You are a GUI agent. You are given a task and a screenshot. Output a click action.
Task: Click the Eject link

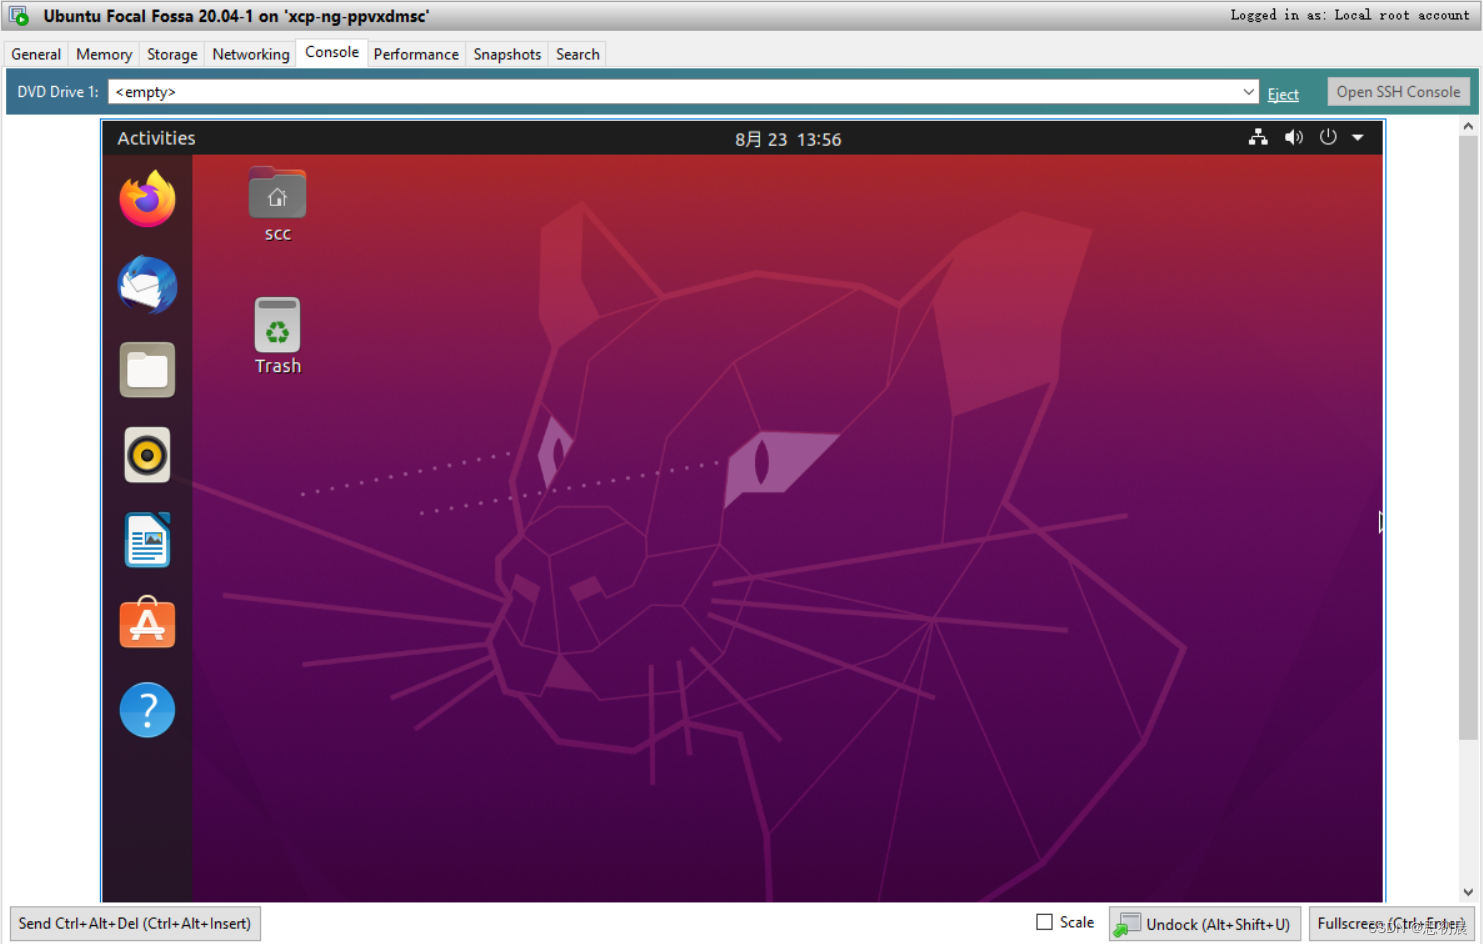pyautogui.click(x=1283, y=94)
